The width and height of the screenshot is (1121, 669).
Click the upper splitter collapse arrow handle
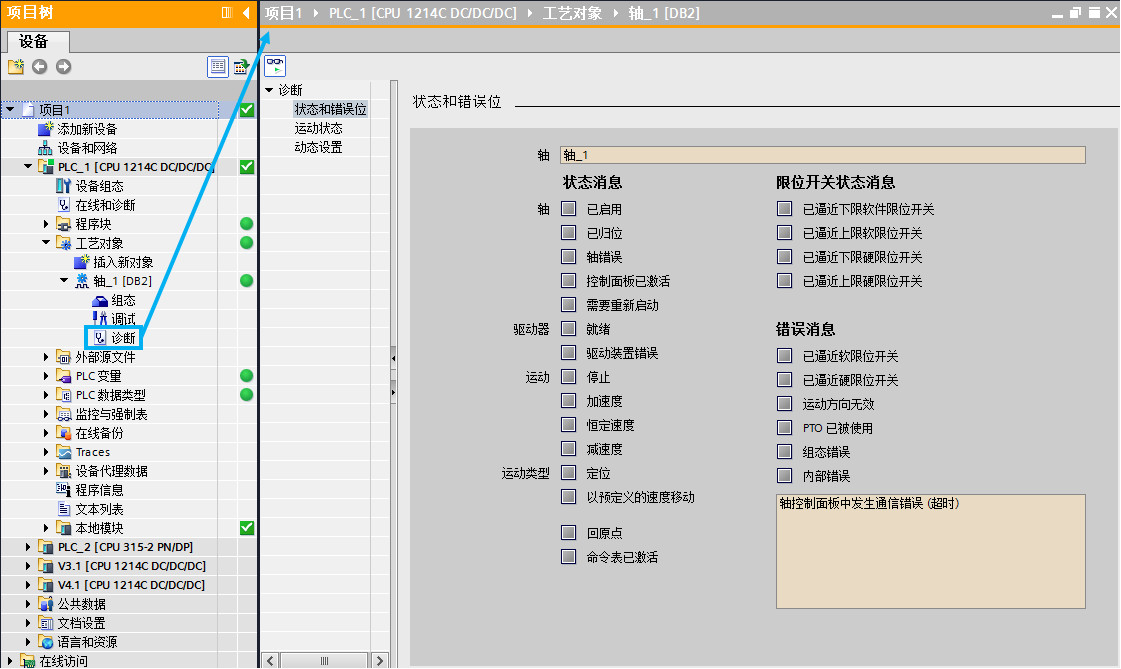point(393,358)
